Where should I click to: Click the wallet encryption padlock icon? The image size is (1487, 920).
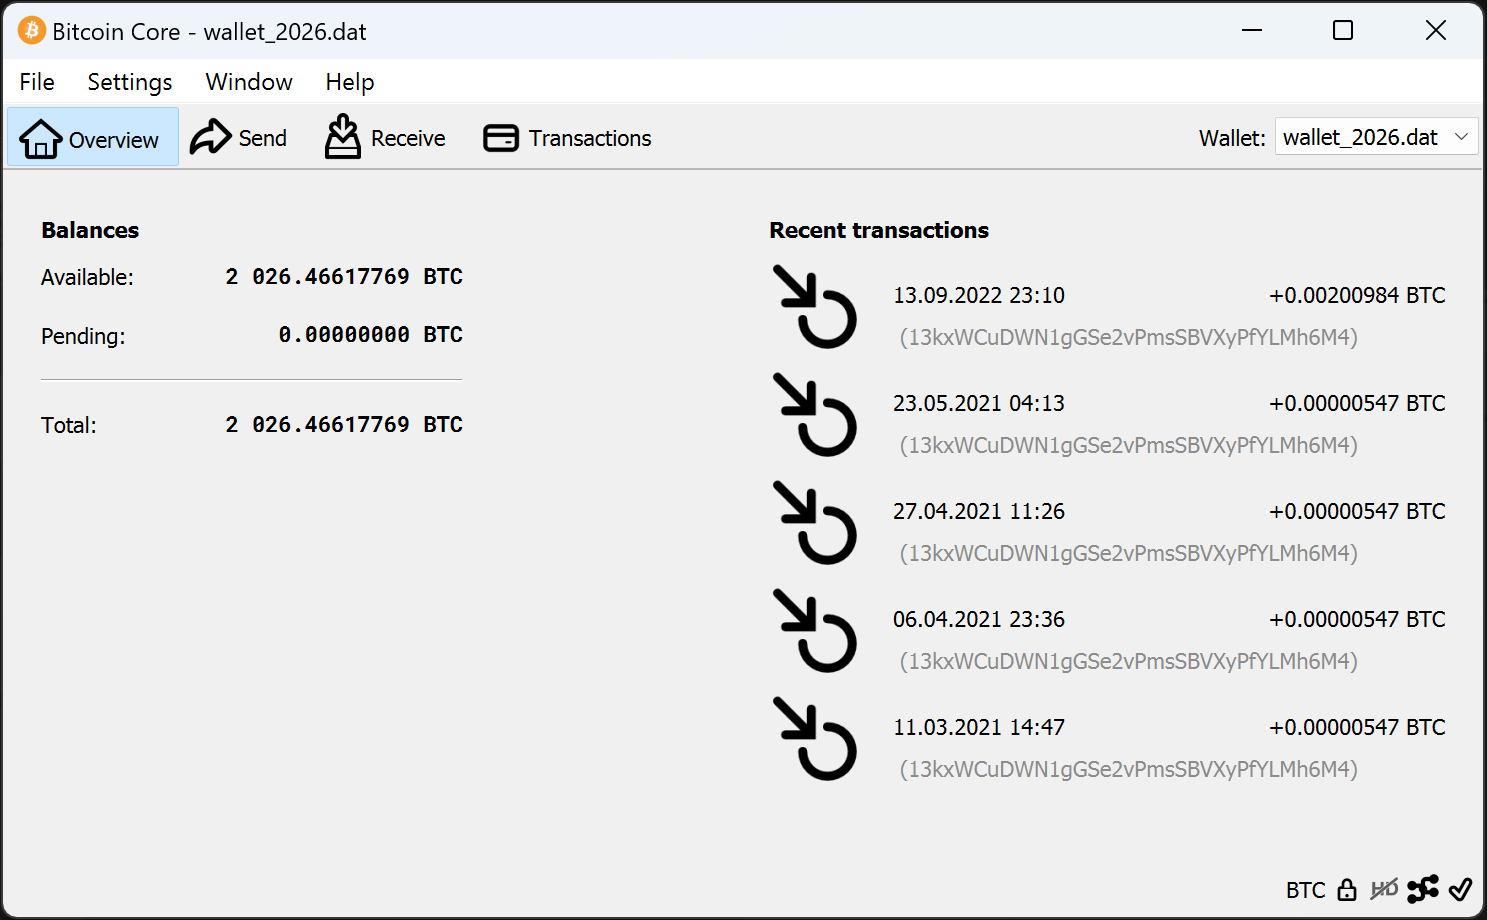pyautogui.click(x=1347, y=889)
